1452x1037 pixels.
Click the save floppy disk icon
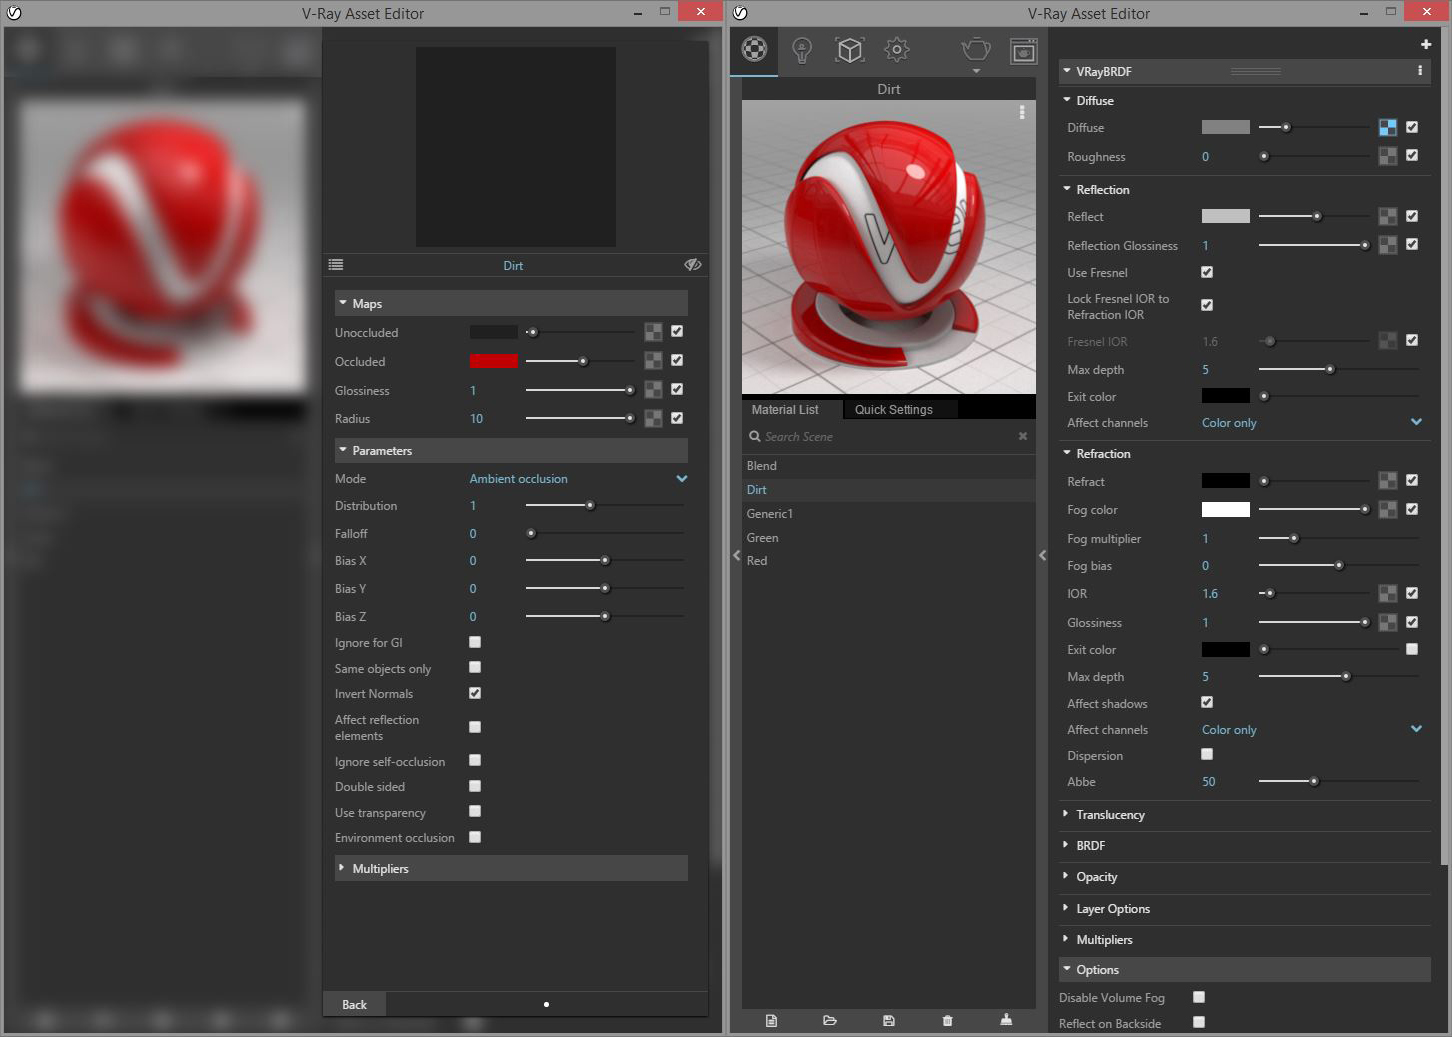click(888, 1020)
